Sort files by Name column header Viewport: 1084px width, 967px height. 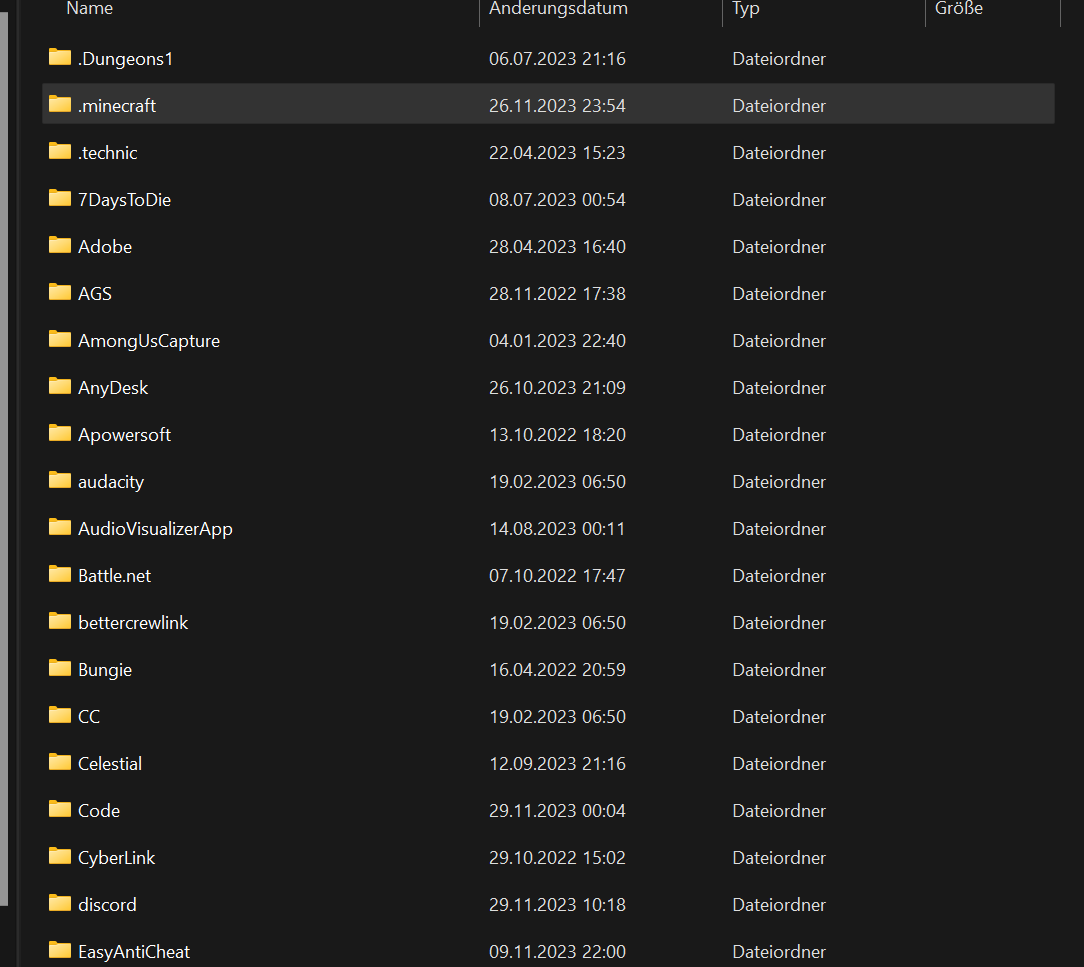click(90, 9)
